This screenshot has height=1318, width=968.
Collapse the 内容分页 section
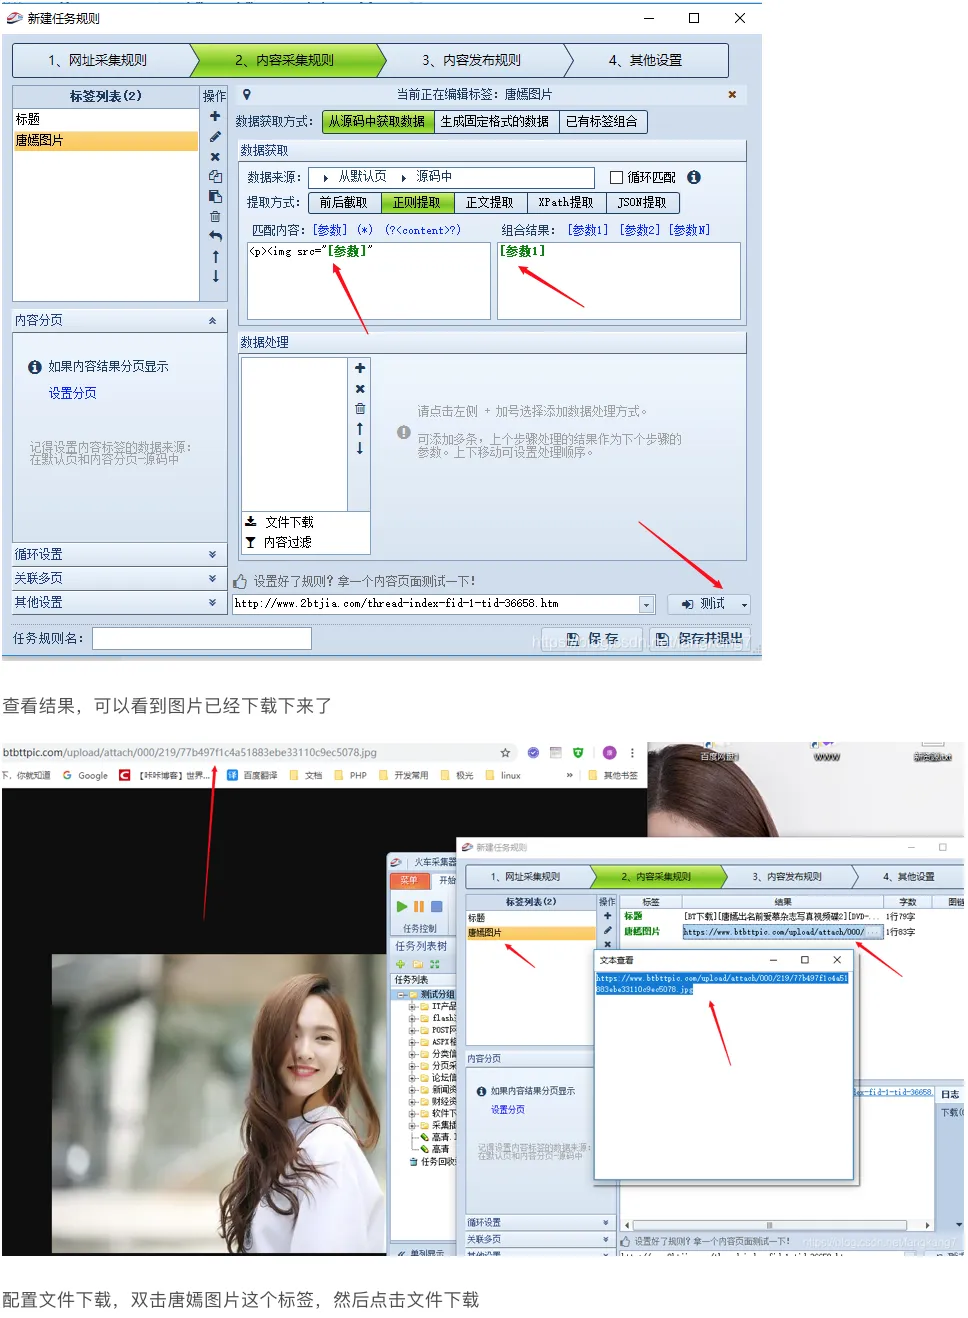coord(211,320)
